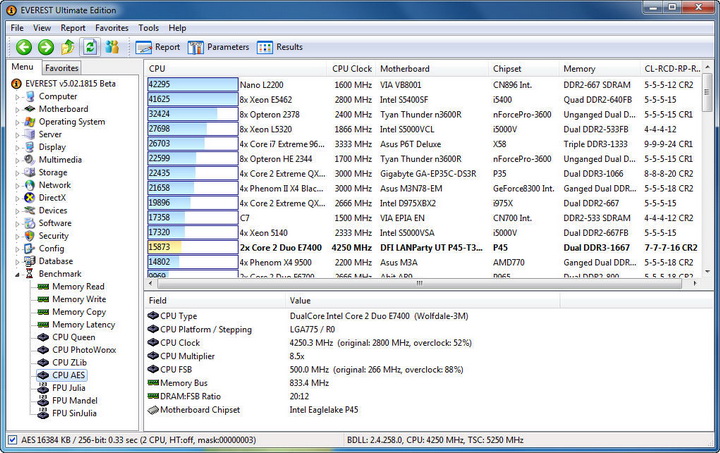
Task: Sort by the CPU Clock column header
Action: click(351, 69)
